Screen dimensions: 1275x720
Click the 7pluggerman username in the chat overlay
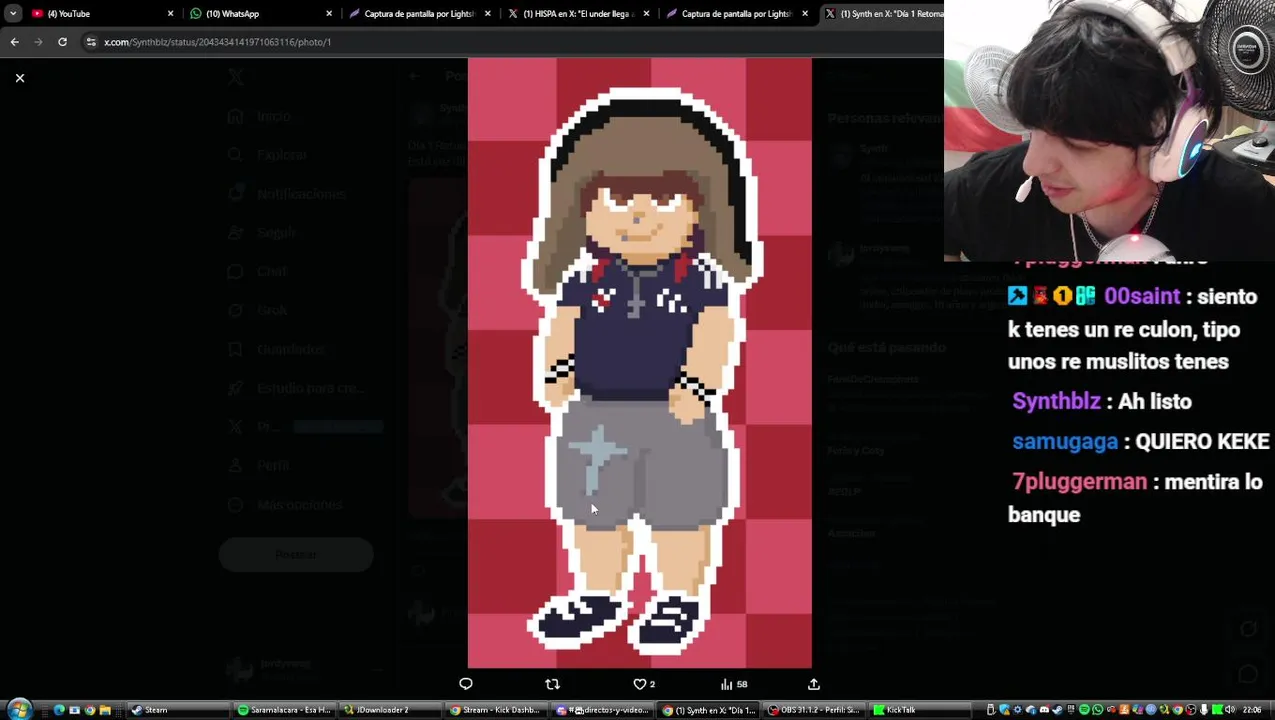(1080, 482)
